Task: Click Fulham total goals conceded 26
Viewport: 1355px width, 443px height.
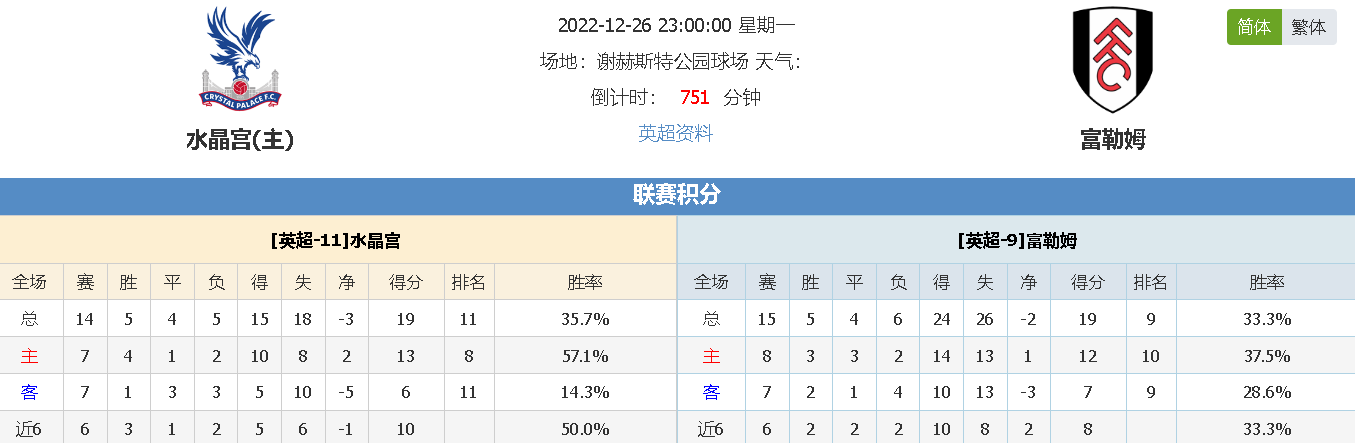Action: click(x=984, y=320)
